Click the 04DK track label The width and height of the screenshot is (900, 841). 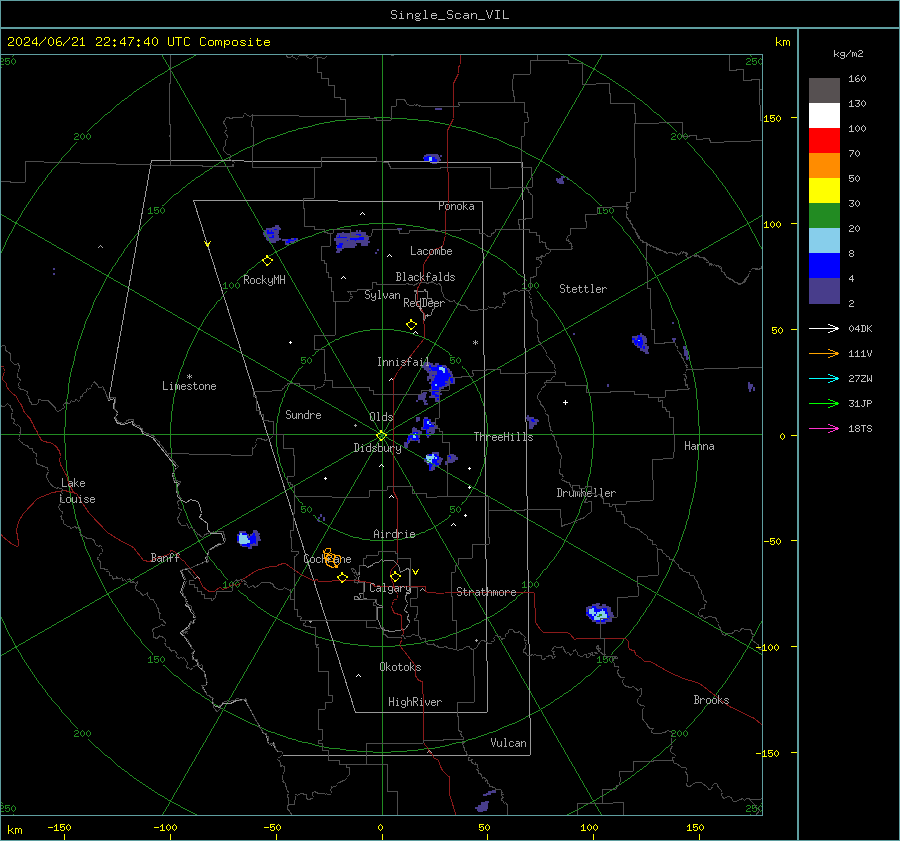[x=860, y=328]
